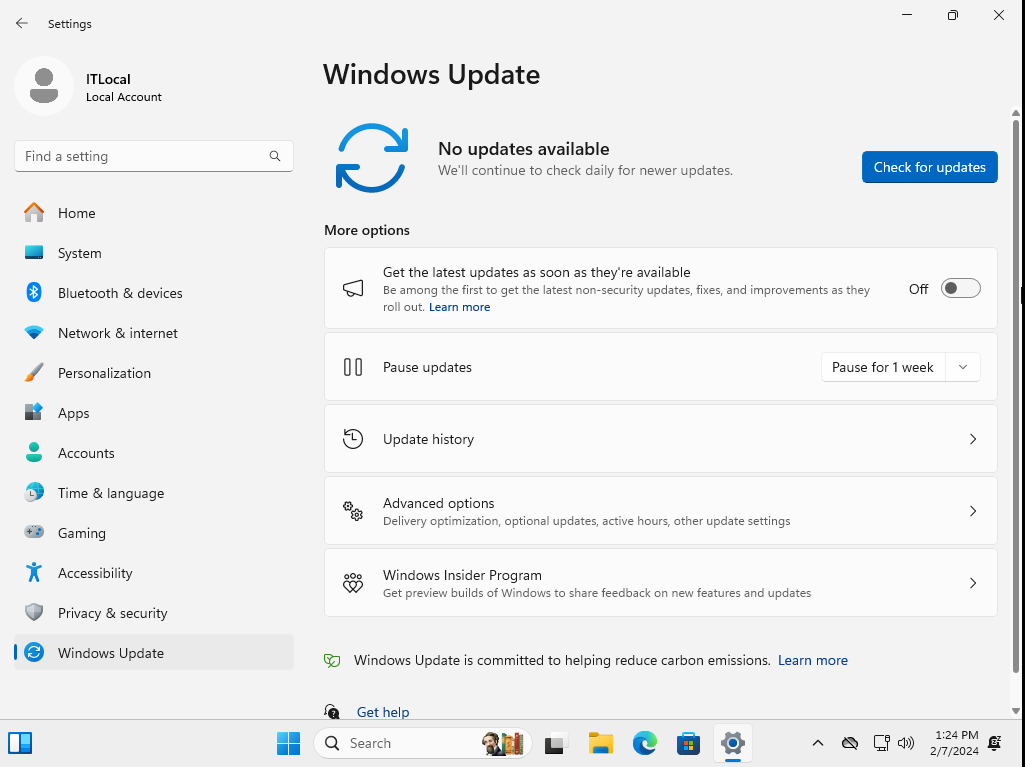Click the scrollbar down arrow
The image size is (1025, 767).
click(1015, 710)
